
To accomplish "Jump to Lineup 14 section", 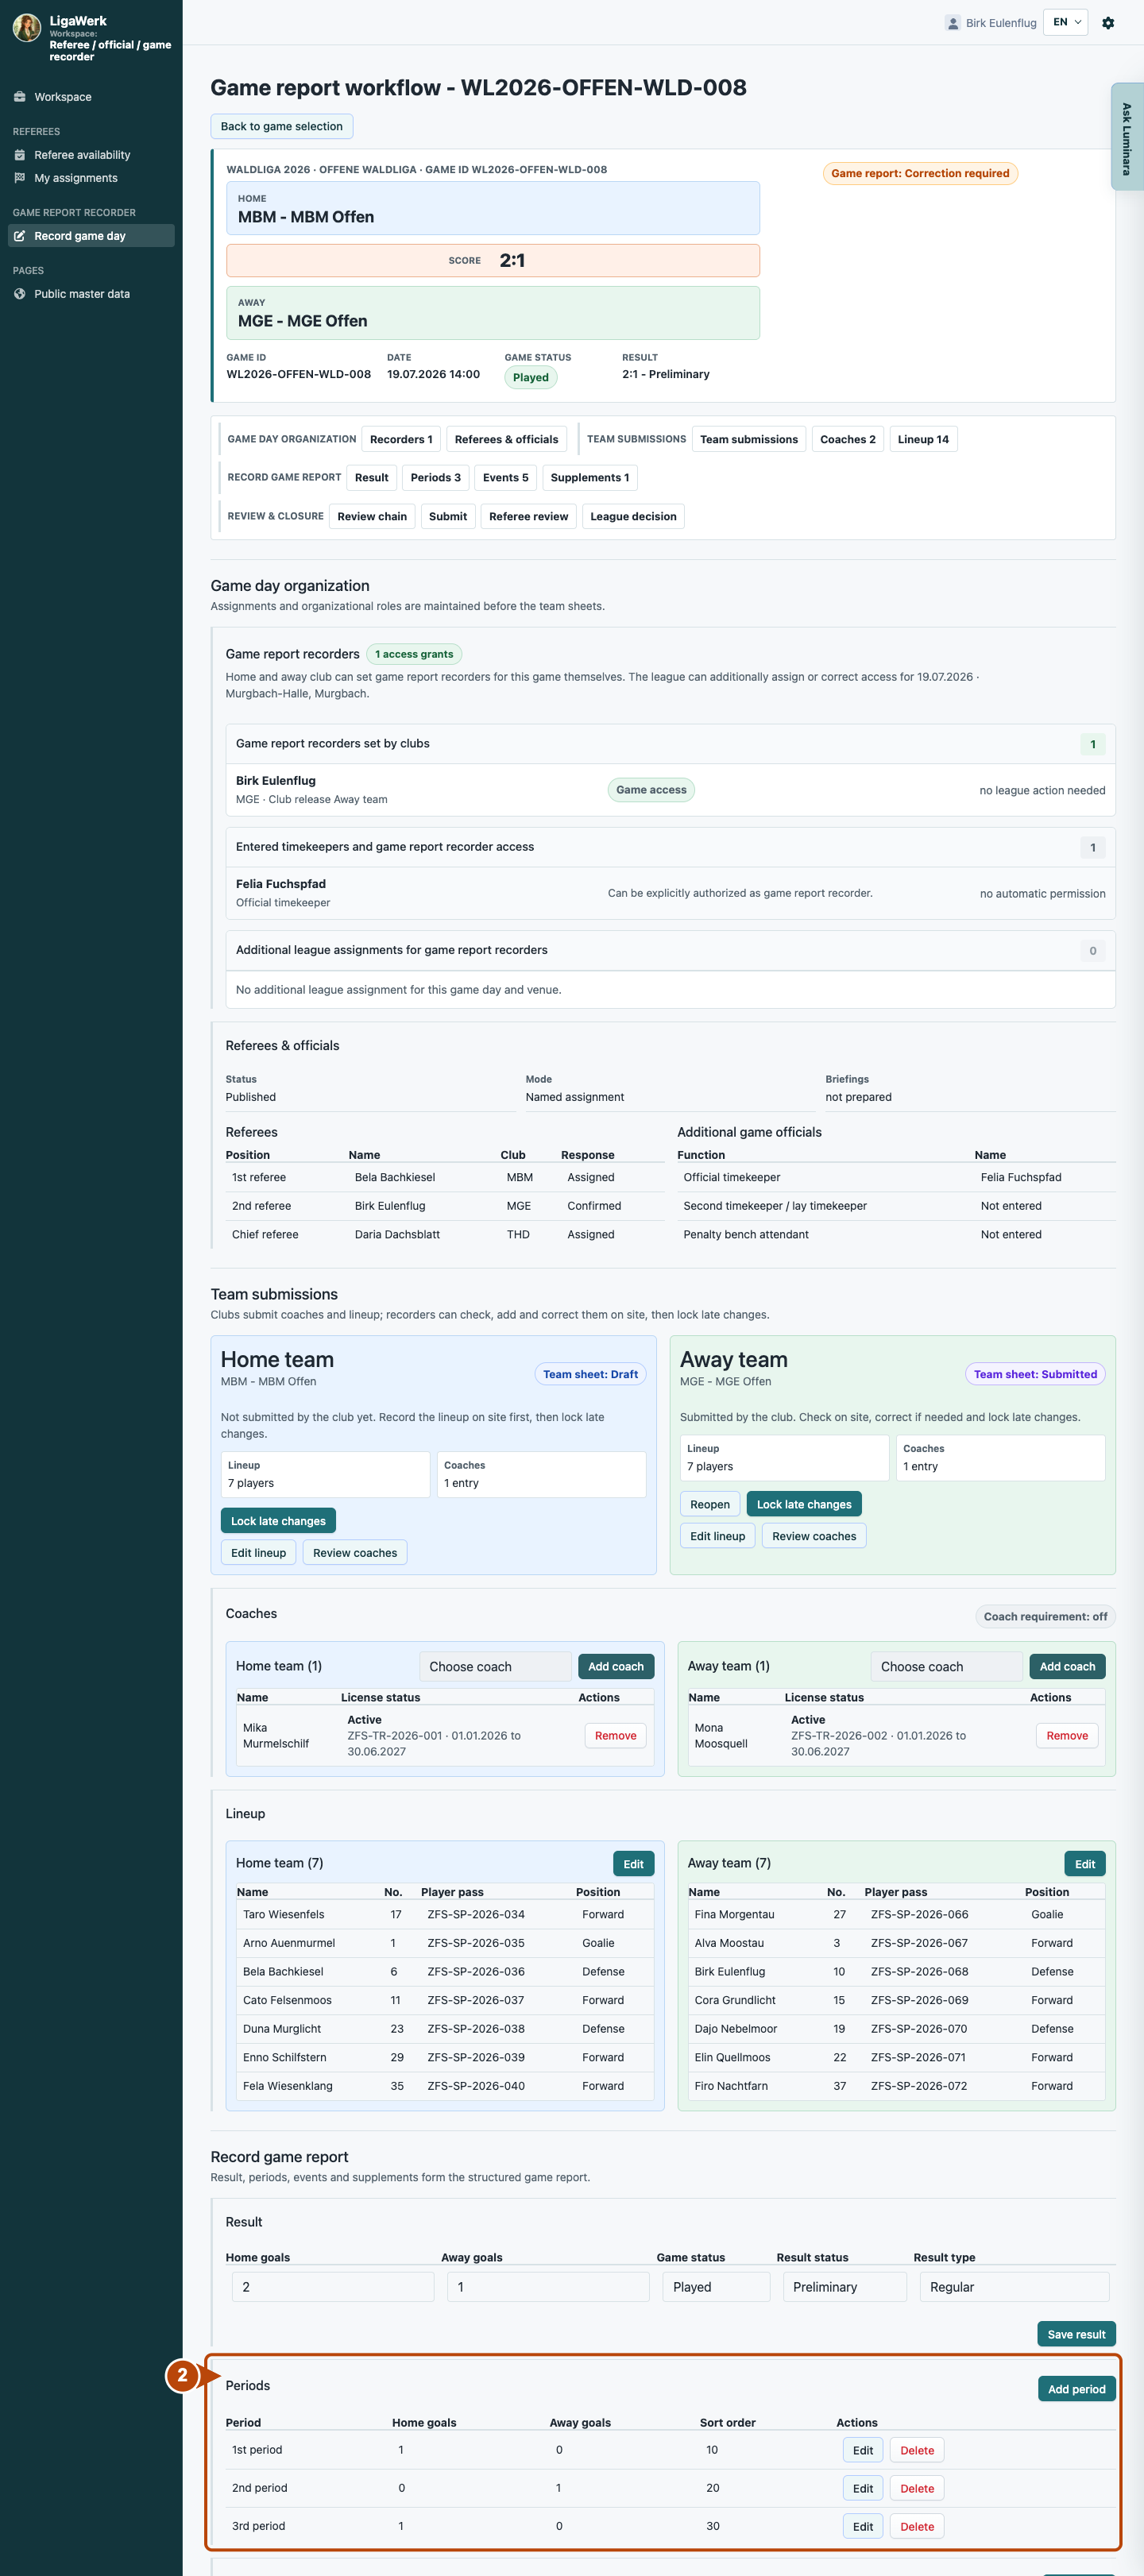I will pos(923,439).
